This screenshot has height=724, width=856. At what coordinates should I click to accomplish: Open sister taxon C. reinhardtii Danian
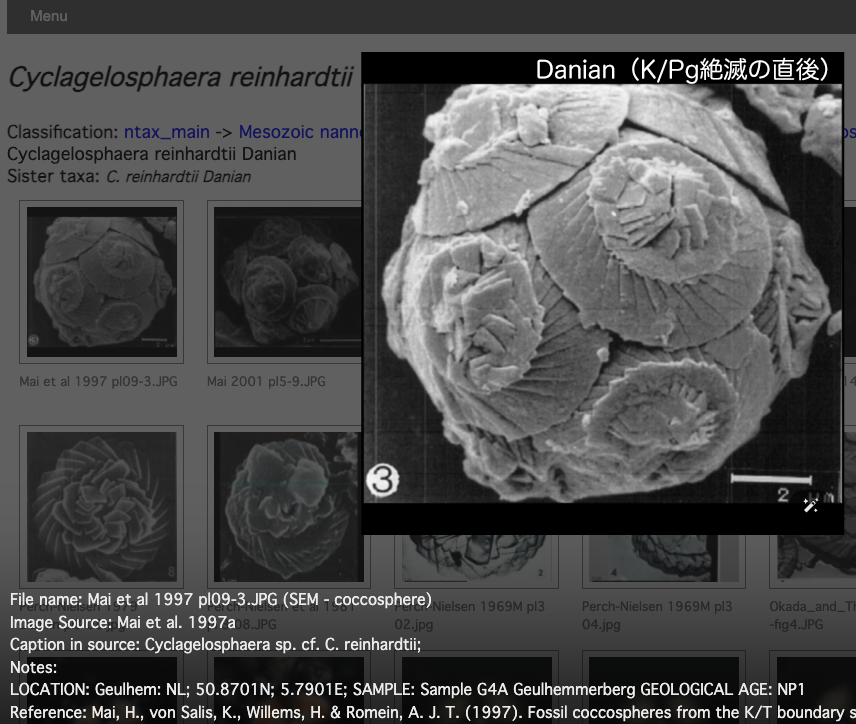[x=179, y=176]
